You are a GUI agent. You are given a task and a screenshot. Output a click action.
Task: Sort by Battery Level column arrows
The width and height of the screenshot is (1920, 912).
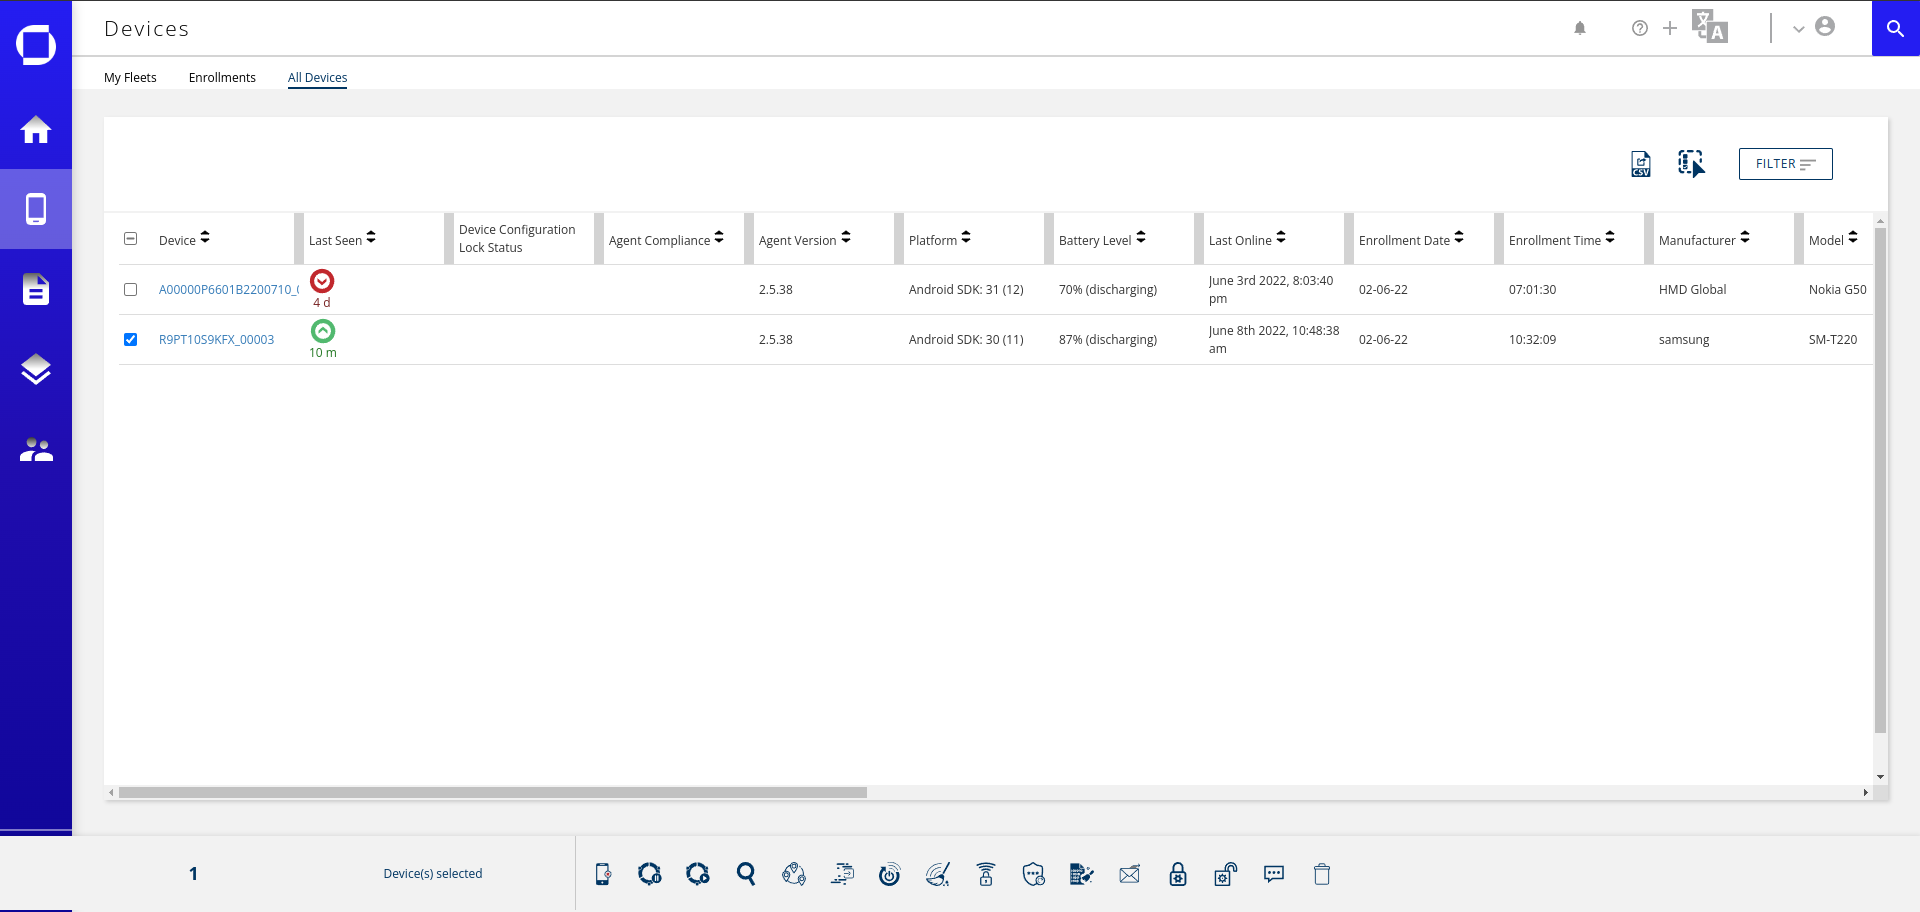(x=1141, y=238)
